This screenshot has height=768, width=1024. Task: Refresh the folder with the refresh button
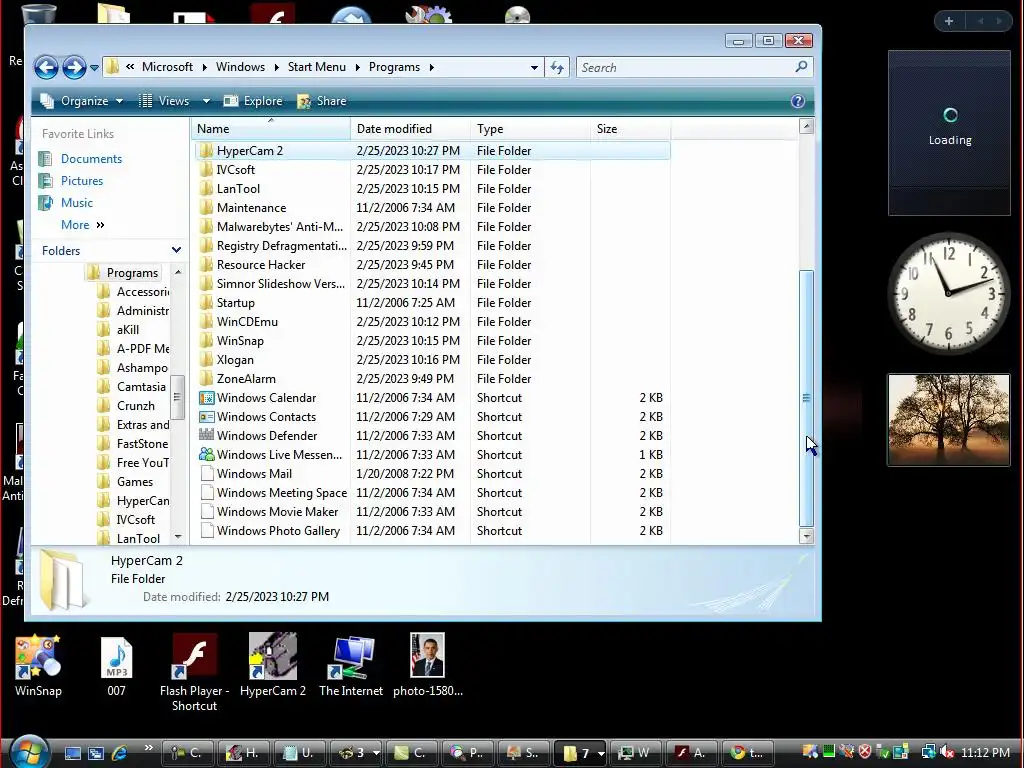tap(557, 67)
